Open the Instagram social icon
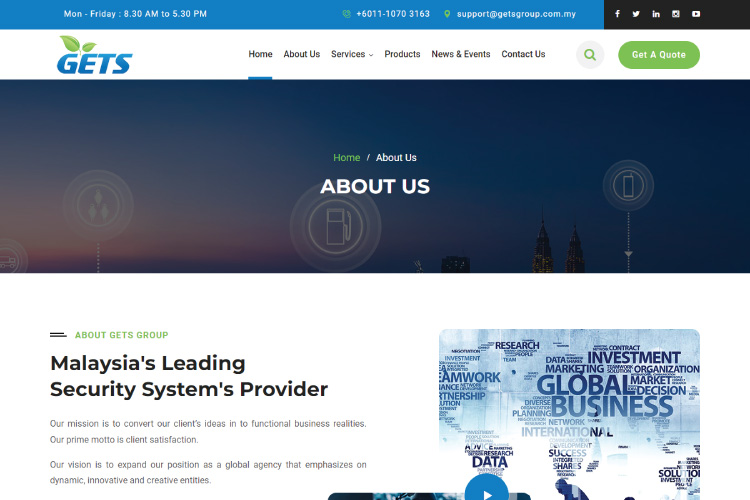The width and height of the screenshot is (750, 500). coord(676,14)
